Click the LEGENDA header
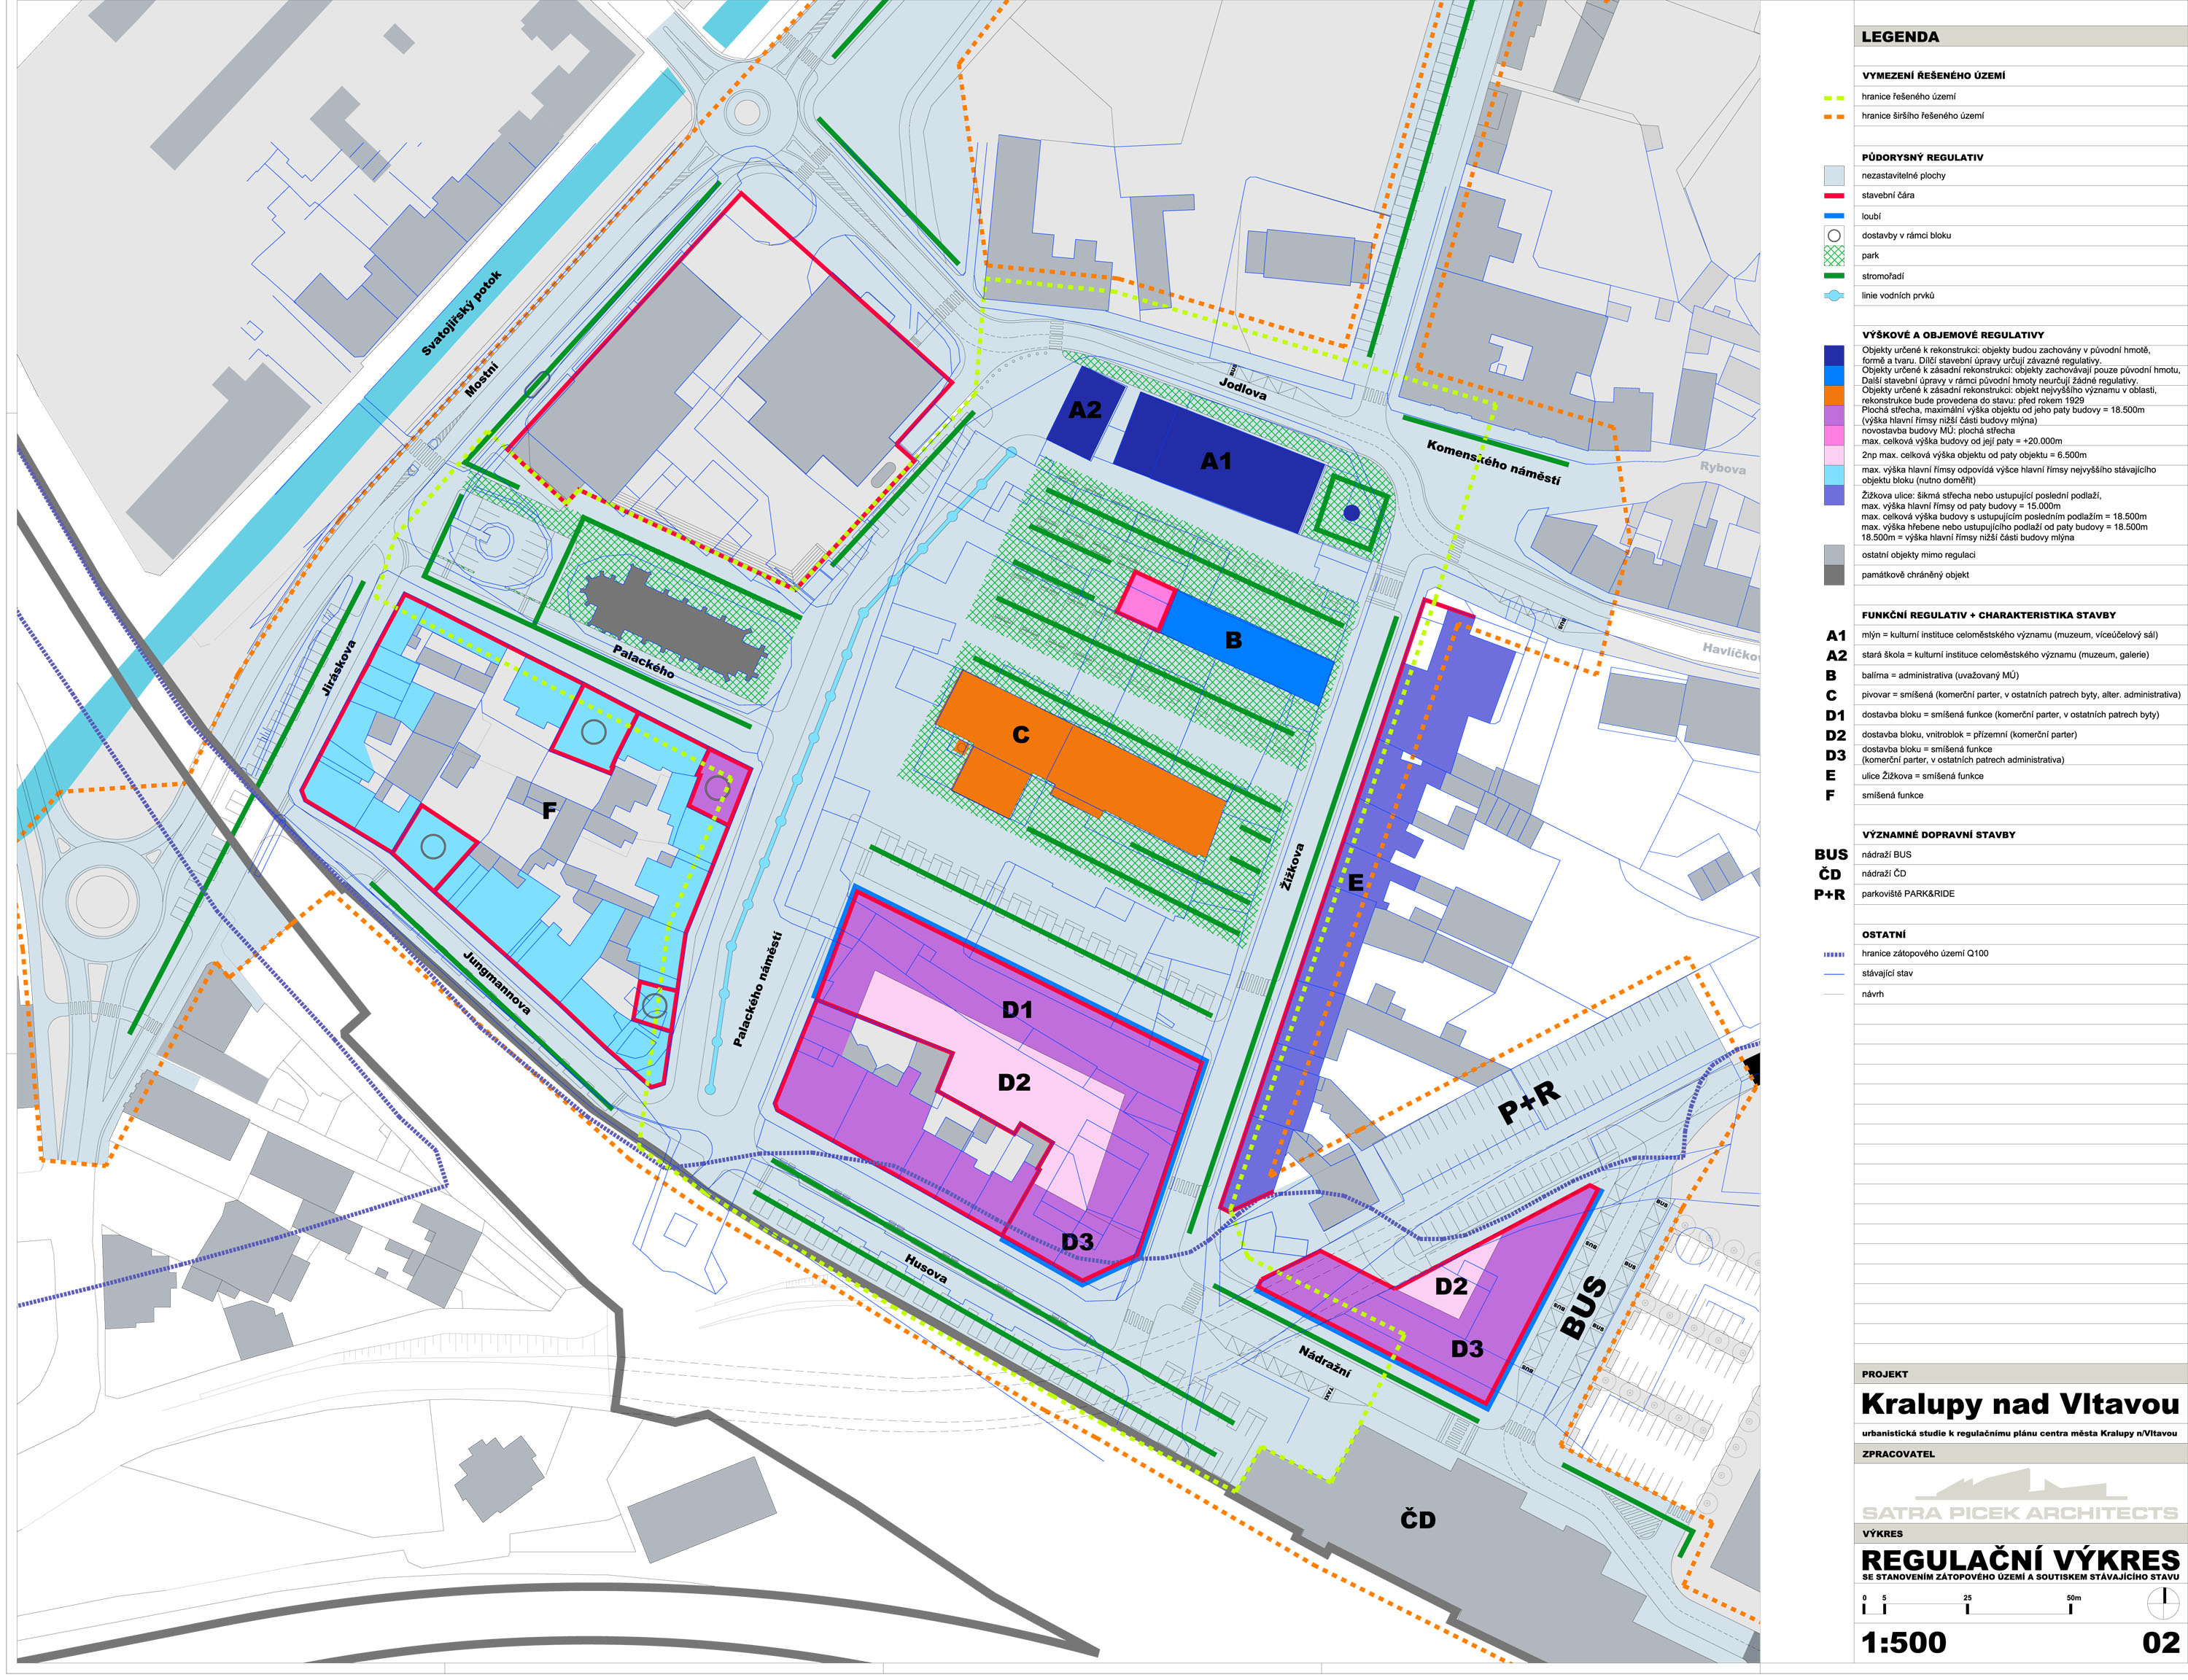Screen dimensions: 2188x1680 pyautogui.click(x=1900, y=37)
